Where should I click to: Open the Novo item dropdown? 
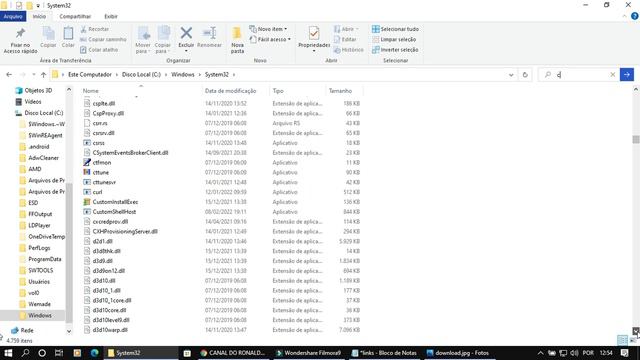click(268, 29)
